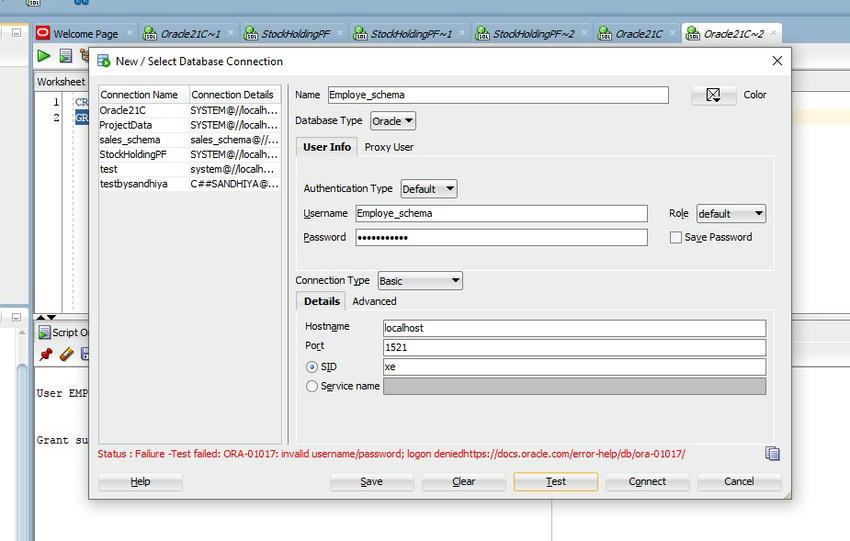Image resolution: width=850 pixels, height=541 pixels.
Task: Copy status message with clipboard icon
Action: point(772,453)
